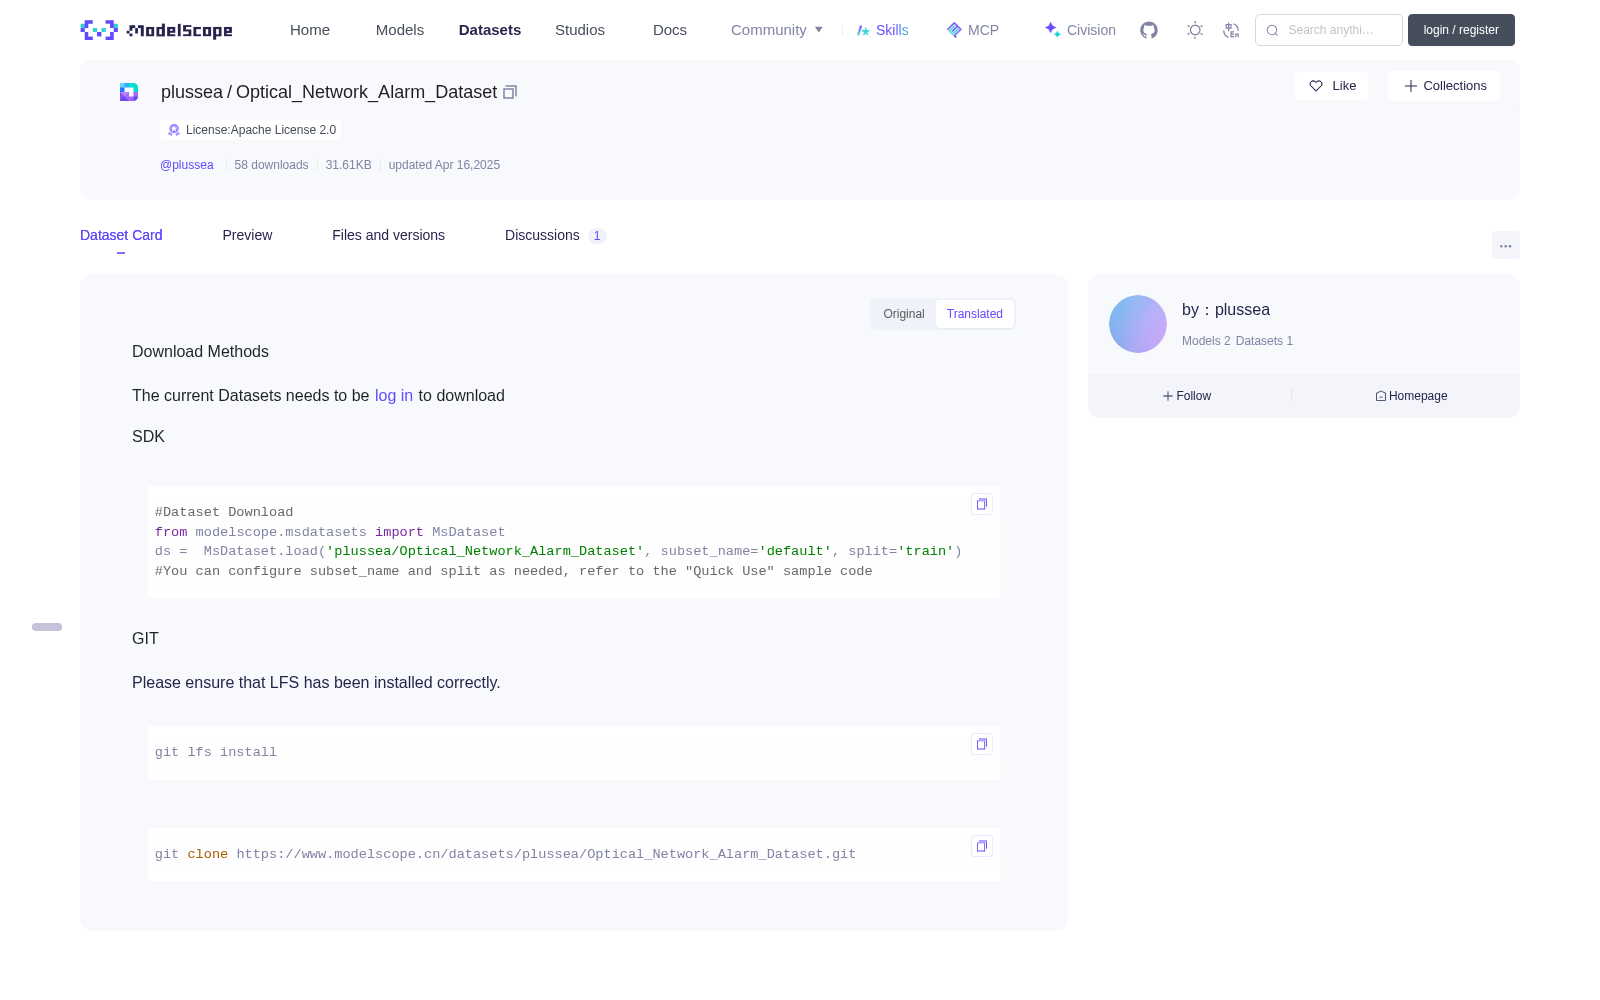Click 'Models 2' under plussea

pos(1206,341)
